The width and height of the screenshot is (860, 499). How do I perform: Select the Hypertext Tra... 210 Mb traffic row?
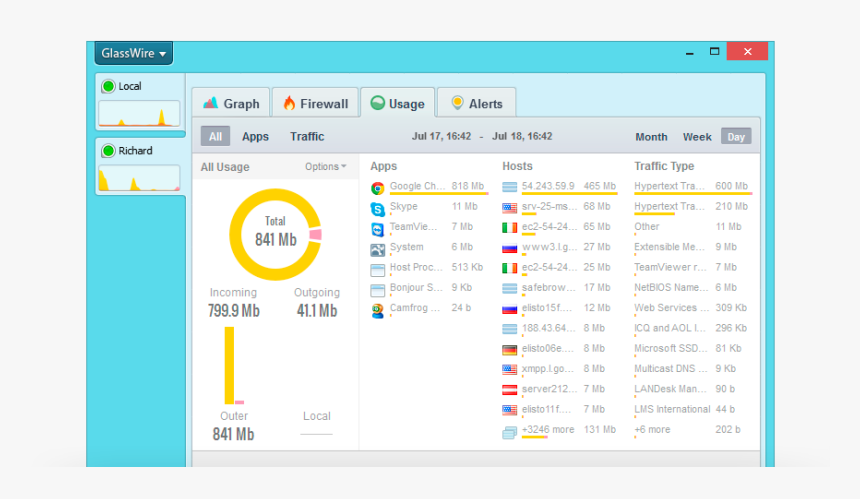(x=692, y=207)
